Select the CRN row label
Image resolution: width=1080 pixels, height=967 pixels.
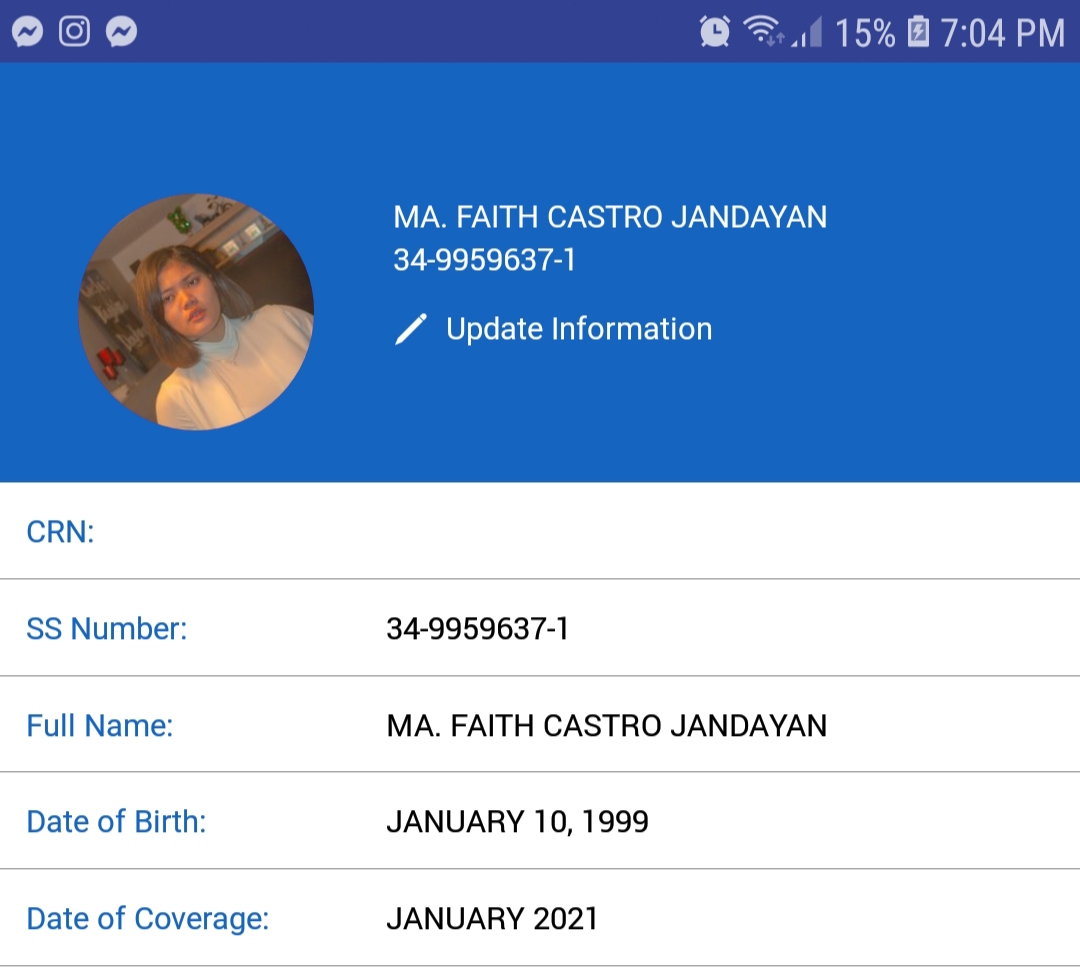point(60,532)
